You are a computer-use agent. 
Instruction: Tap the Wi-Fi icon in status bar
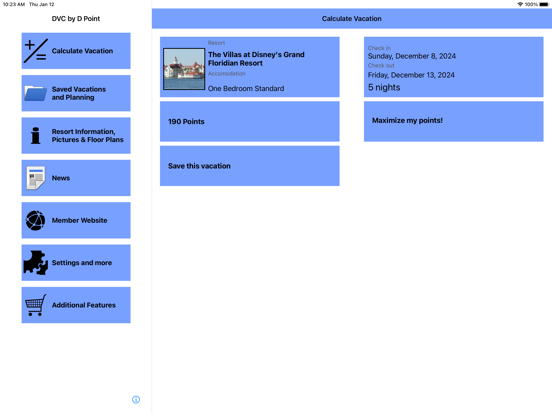point(520,4)
